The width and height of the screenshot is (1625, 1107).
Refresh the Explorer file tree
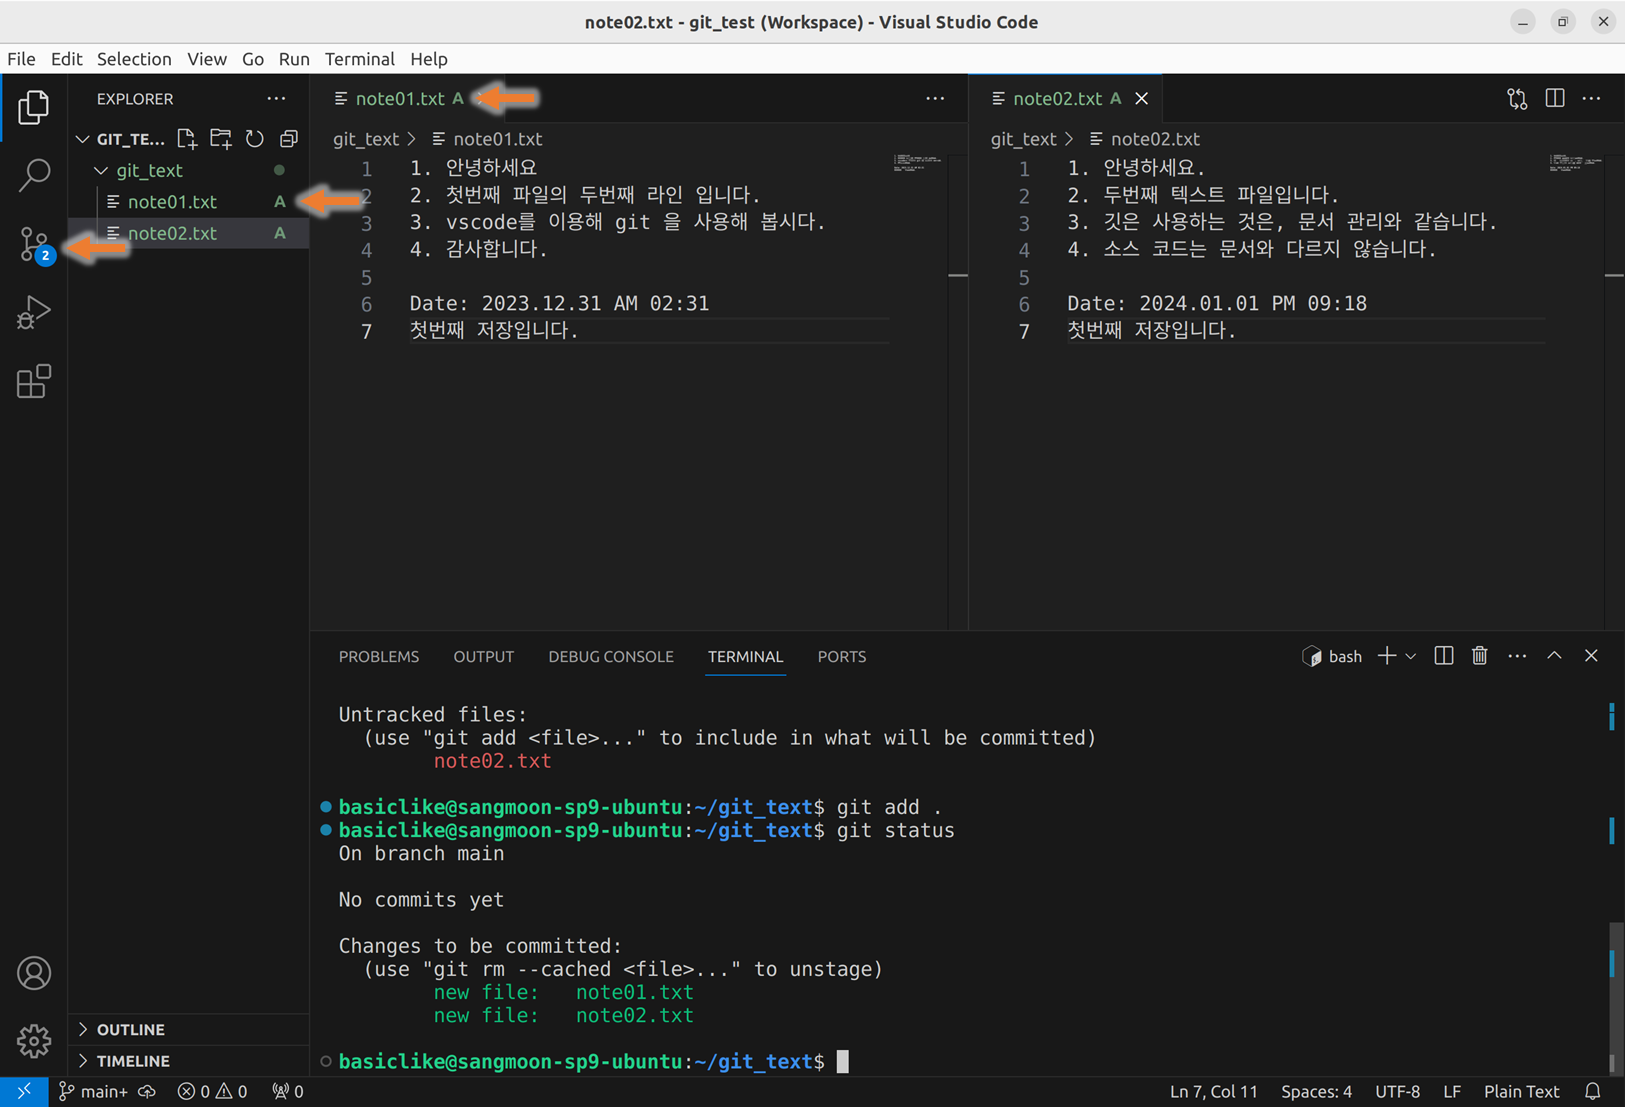coord(255,139)
